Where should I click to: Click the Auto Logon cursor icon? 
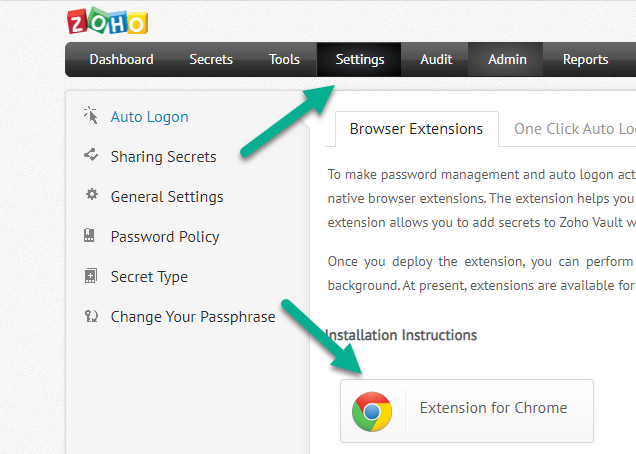(91, 116)
